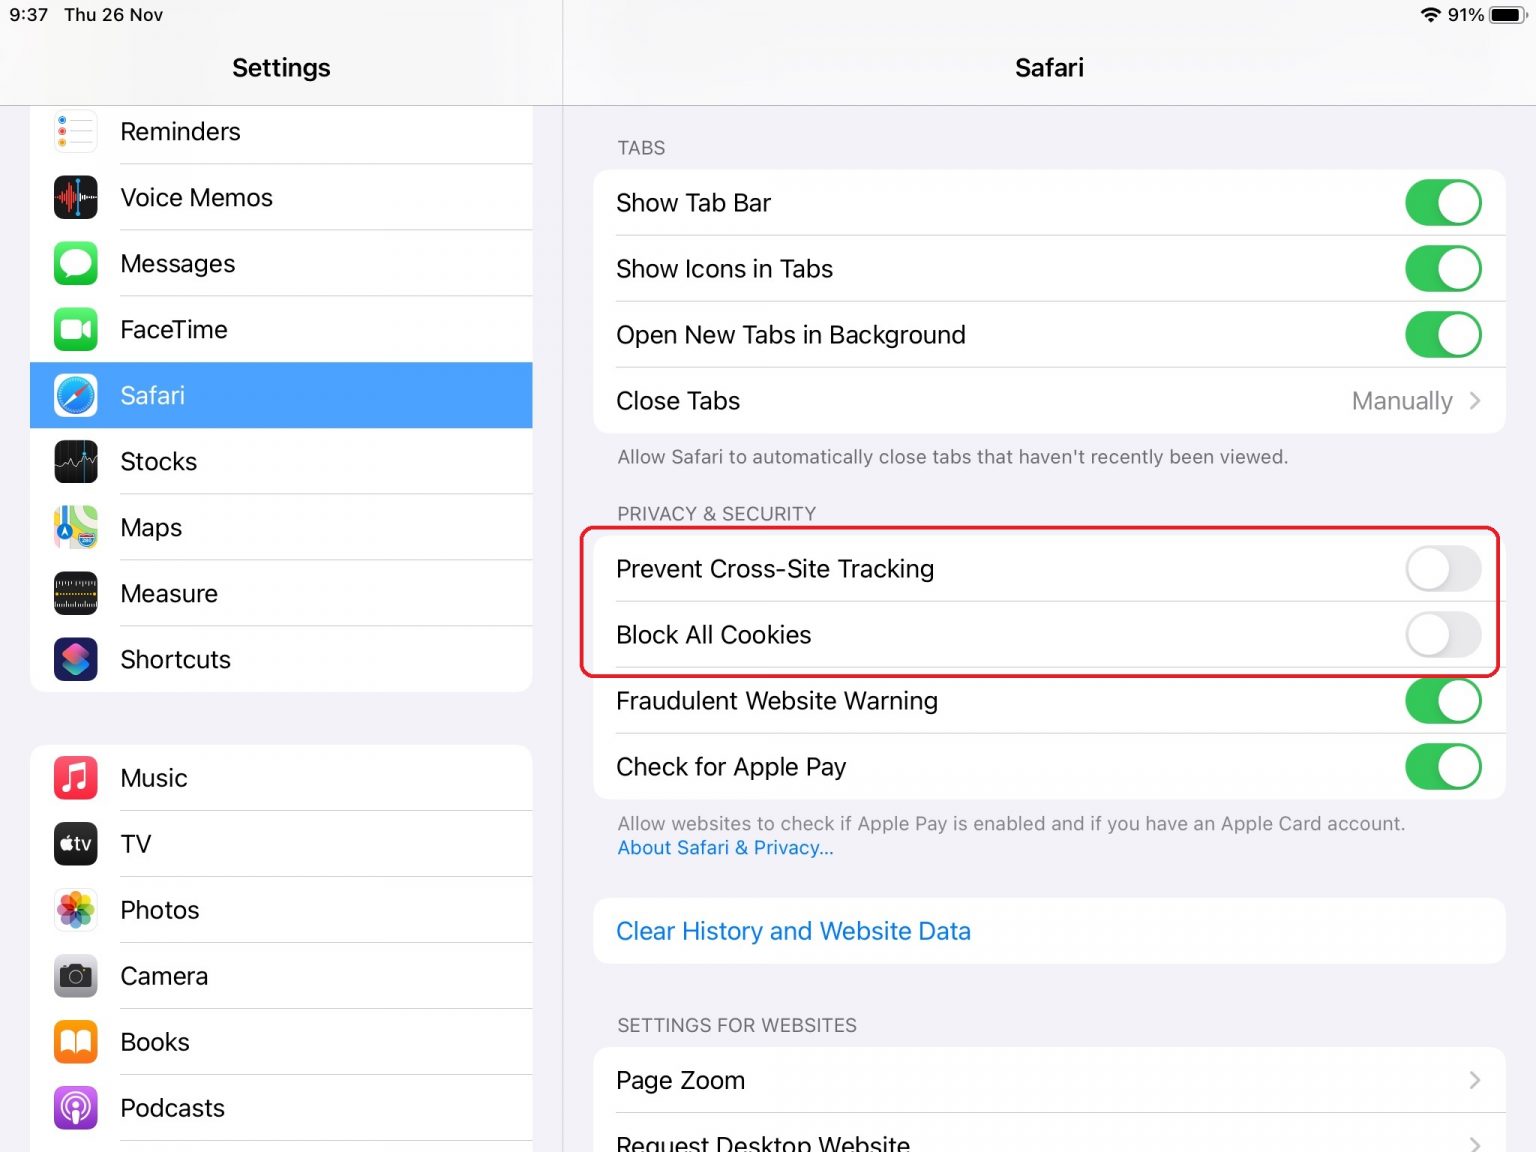Open the Messages icon in sidebar
1536x1152 pixels.
point(76,264)
